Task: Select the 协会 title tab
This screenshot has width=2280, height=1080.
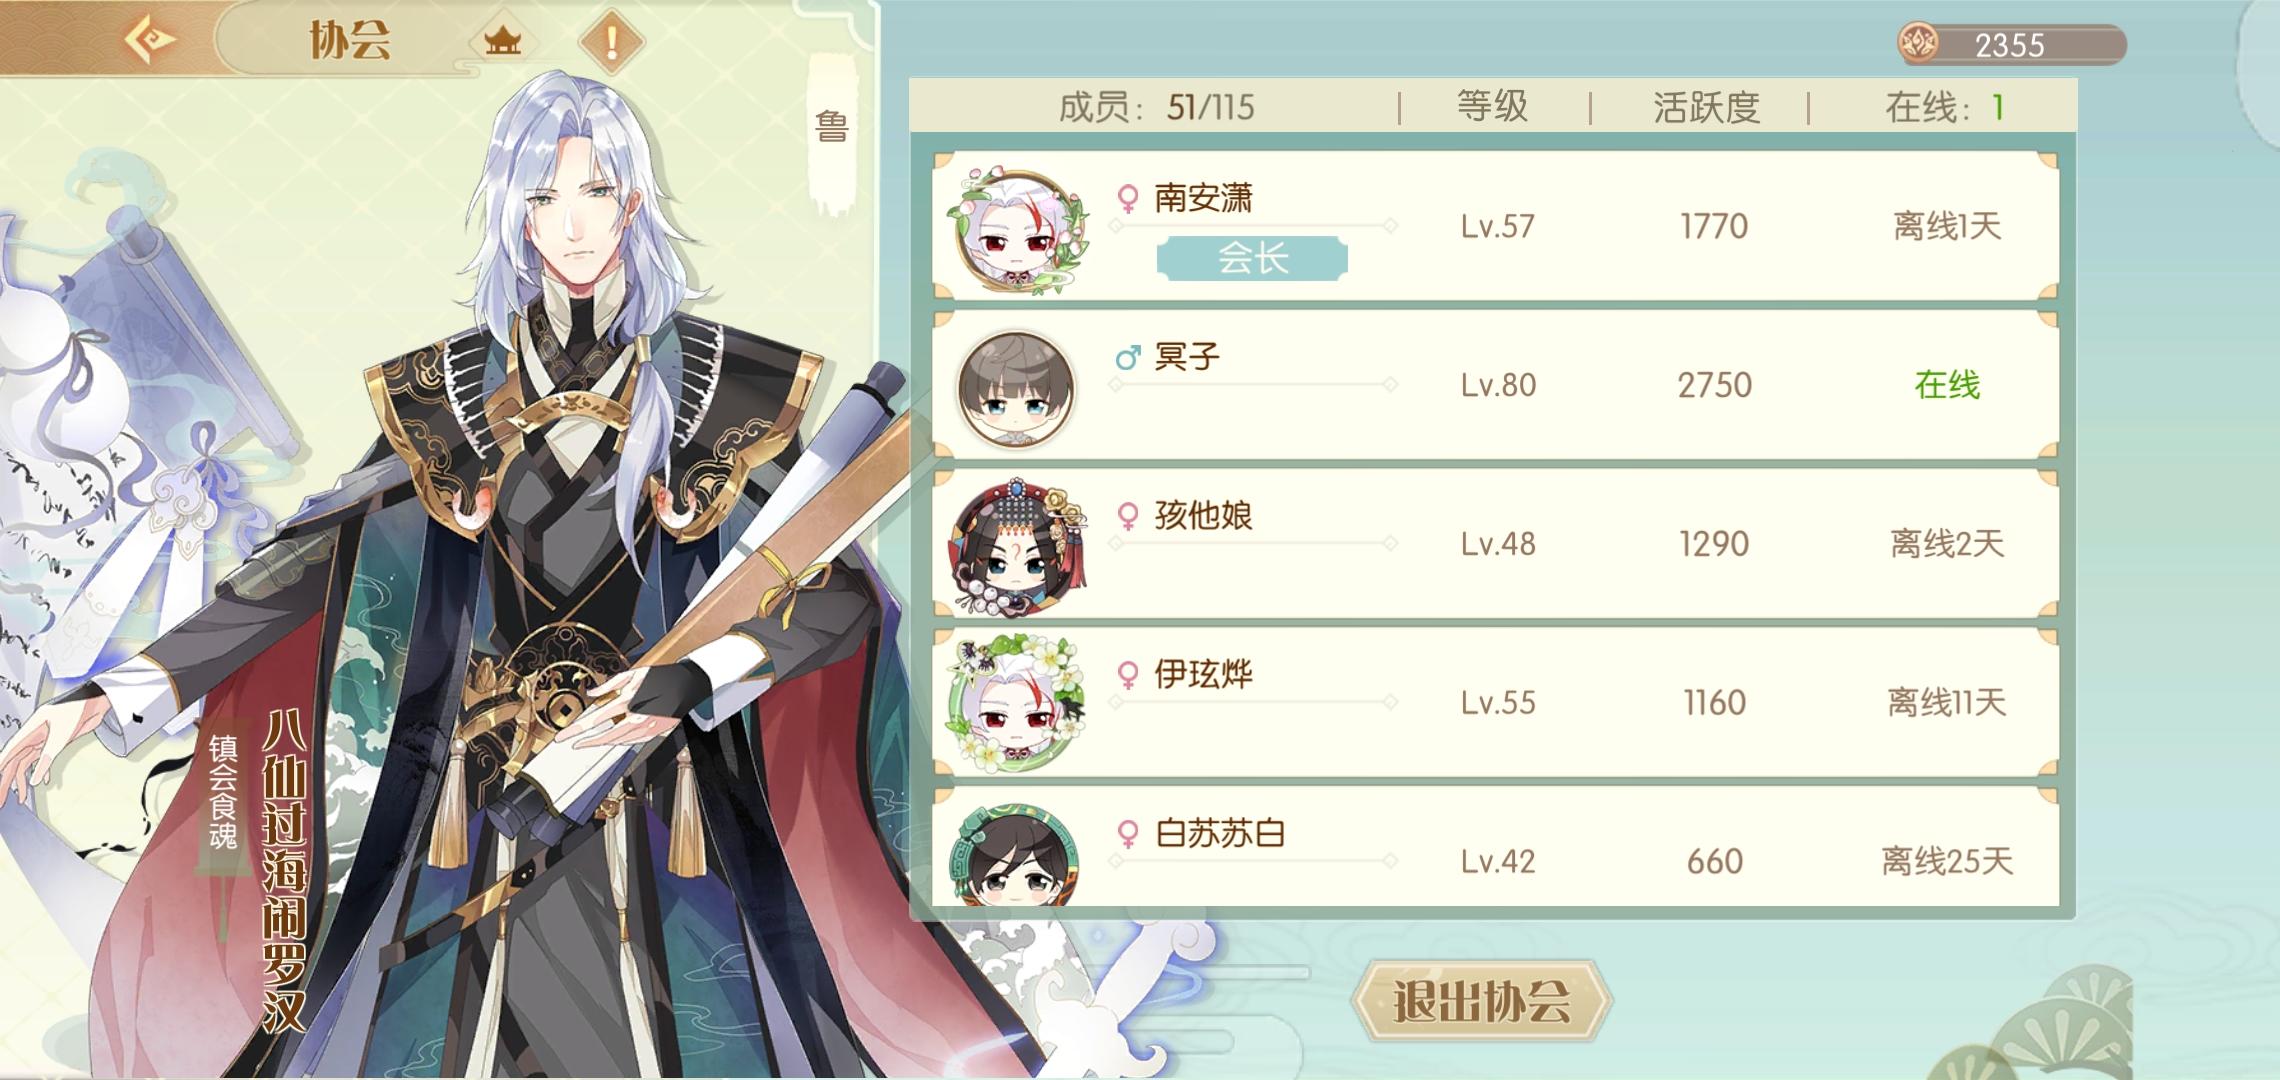Action: click(x=349, y=41)
